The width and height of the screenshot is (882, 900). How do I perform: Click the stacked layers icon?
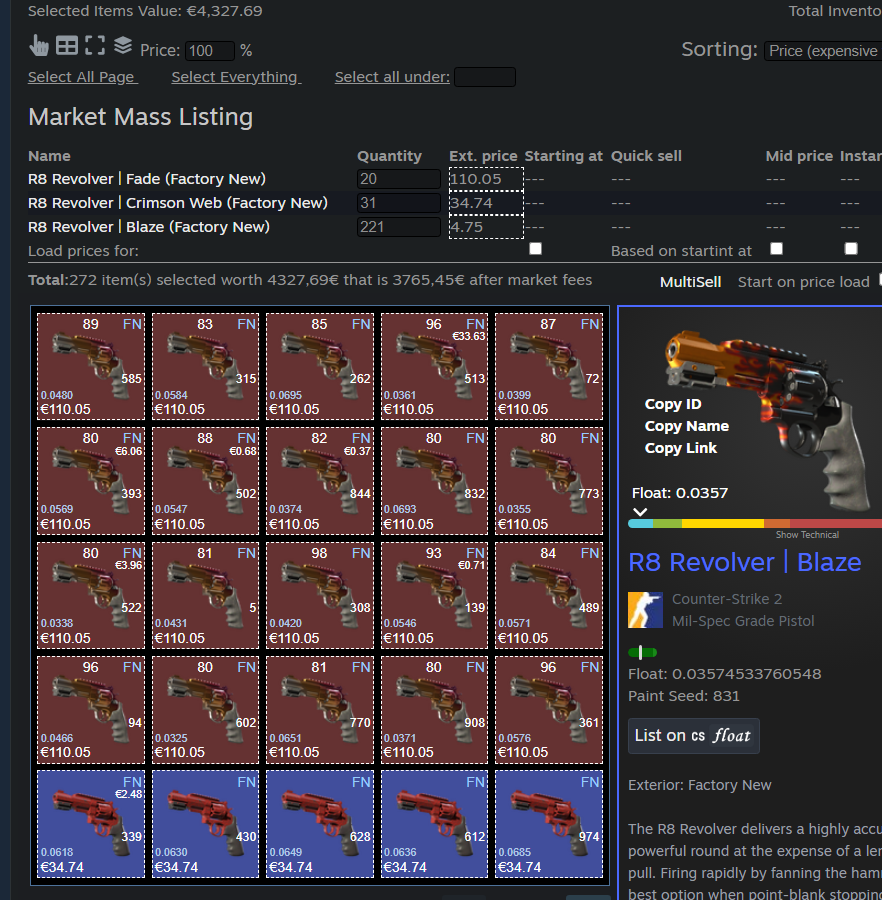123,45
